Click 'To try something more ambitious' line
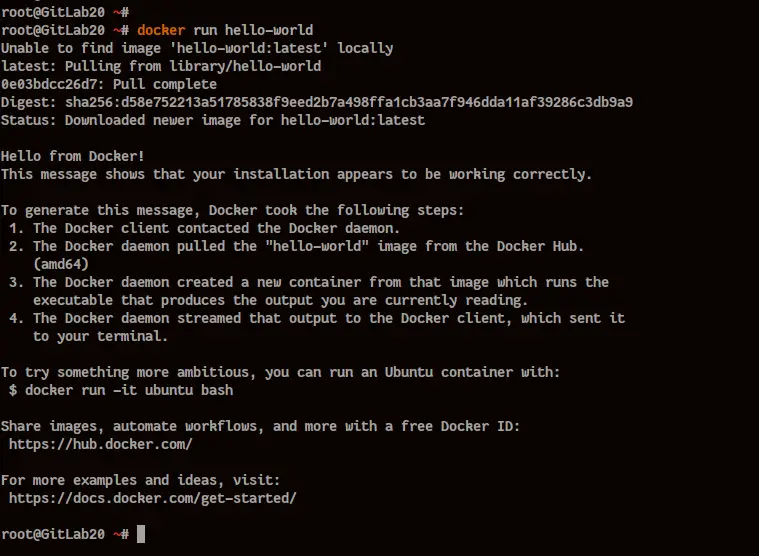 280,372
